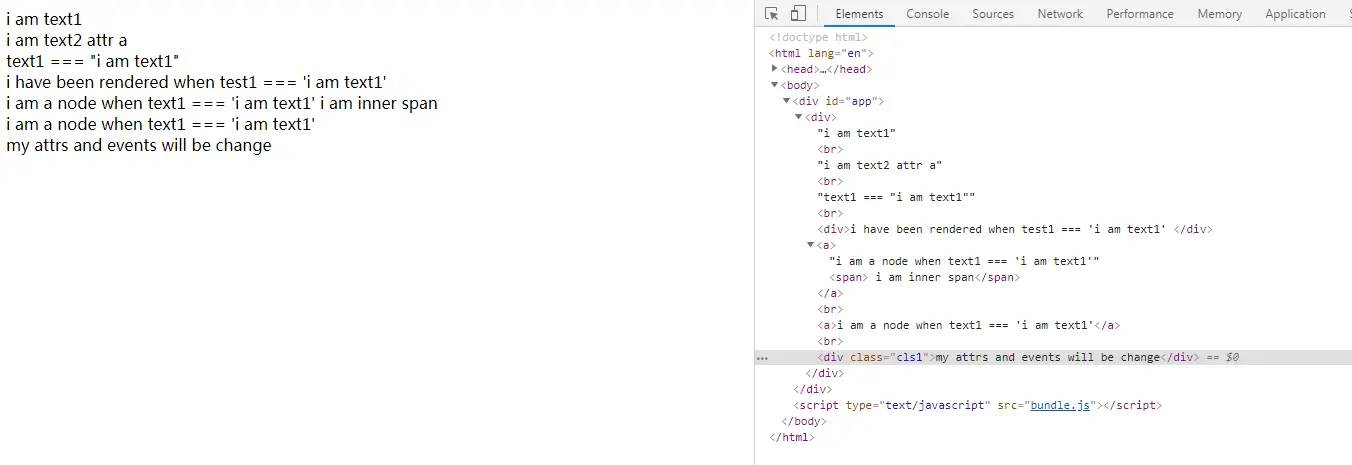Click page text 'i am text2 attr a'
This screenshot has height=465, width=1352.
(x=66, y=40)
